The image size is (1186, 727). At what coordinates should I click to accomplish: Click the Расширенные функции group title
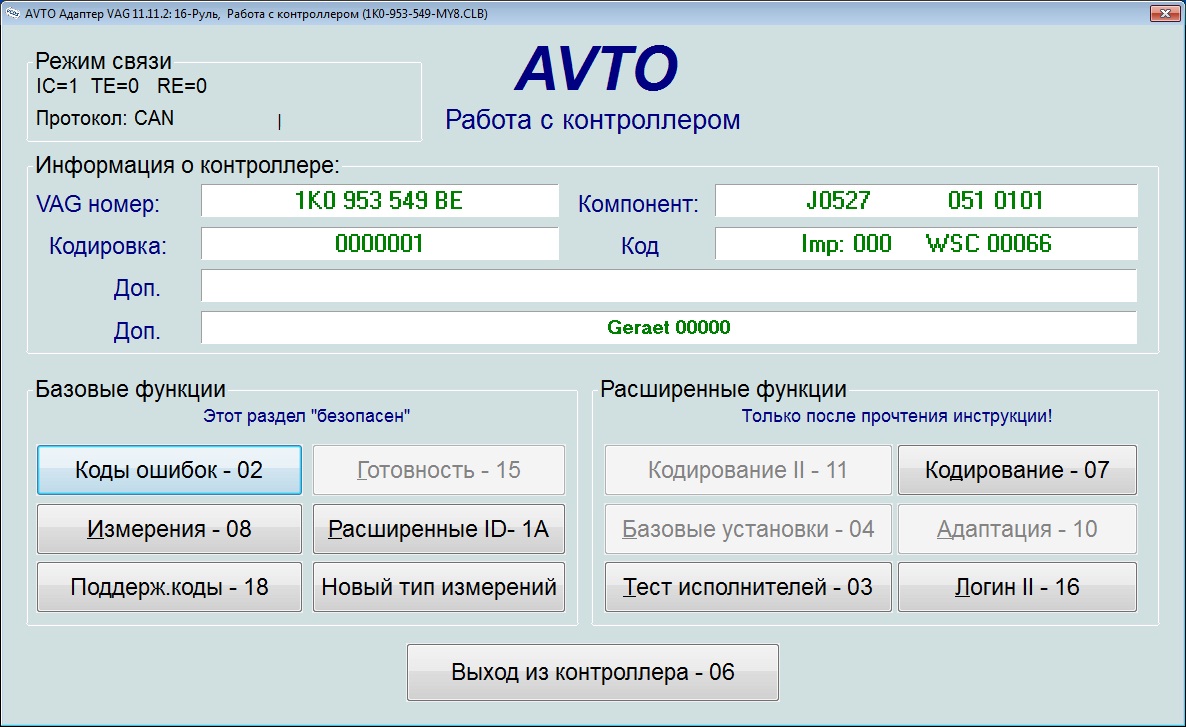[723, 389]
